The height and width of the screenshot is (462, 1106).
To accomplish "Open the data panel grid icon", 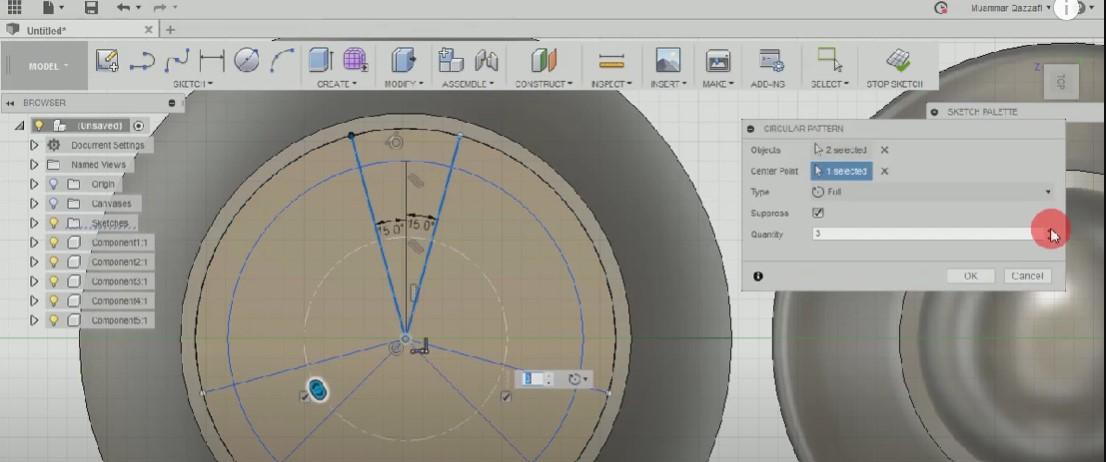I will click(15, 7).
